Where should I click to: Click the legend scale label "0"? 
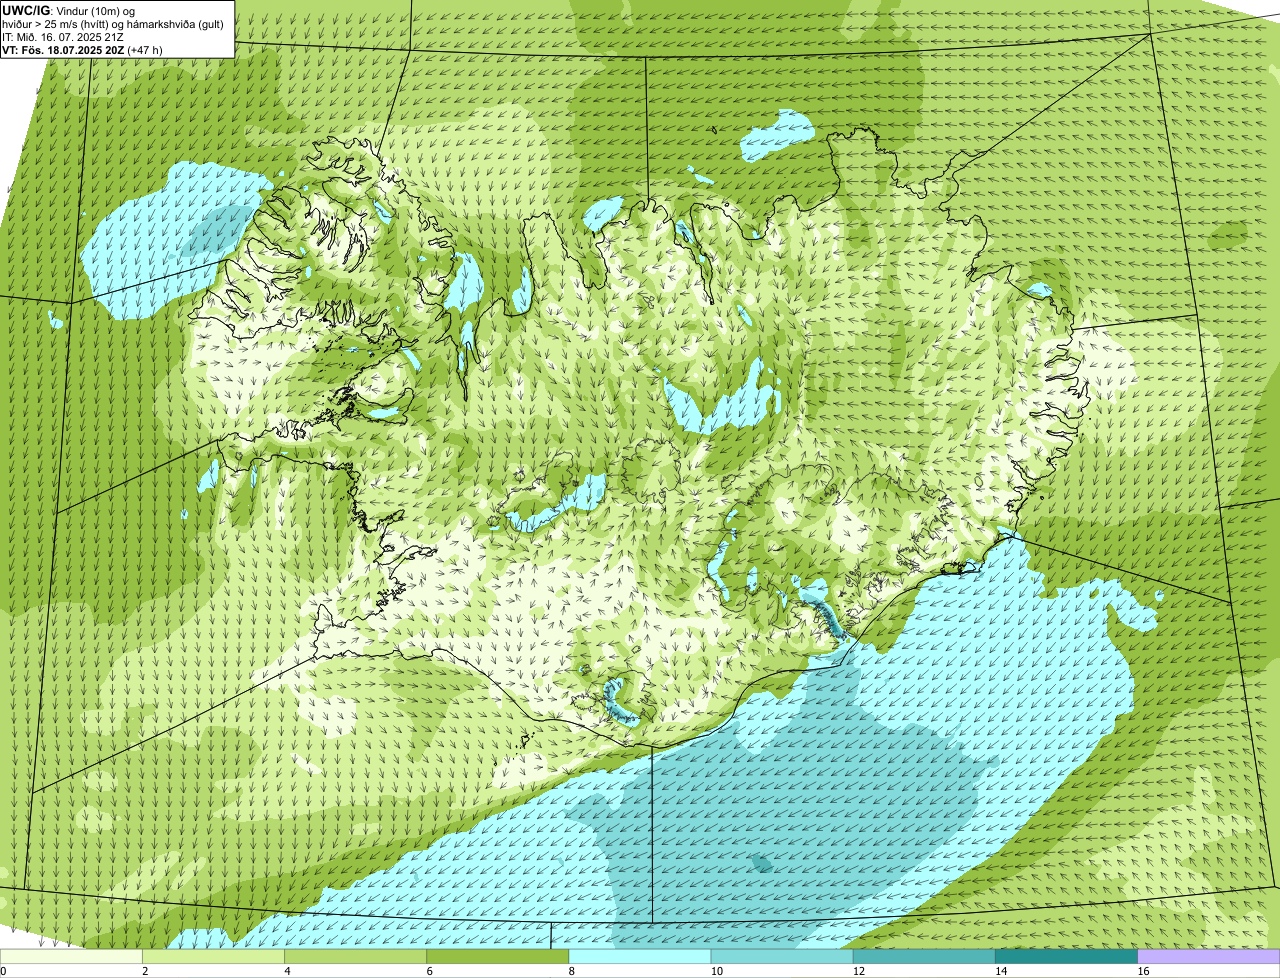tap(3, 971)
